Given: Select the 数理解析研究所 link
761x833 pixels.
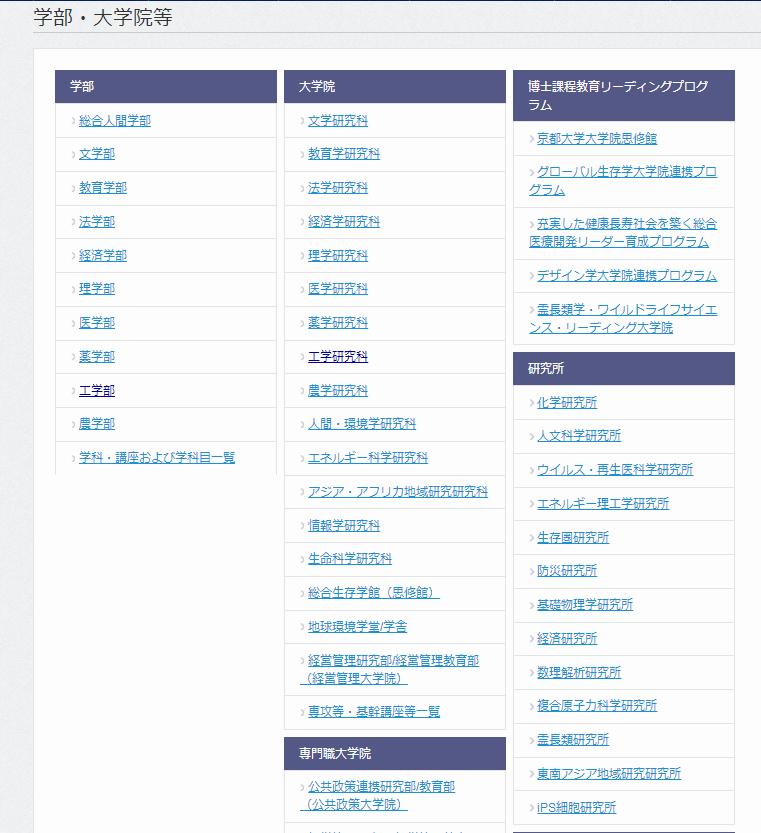Looking at the screenshot, I should tap(578, 672).
